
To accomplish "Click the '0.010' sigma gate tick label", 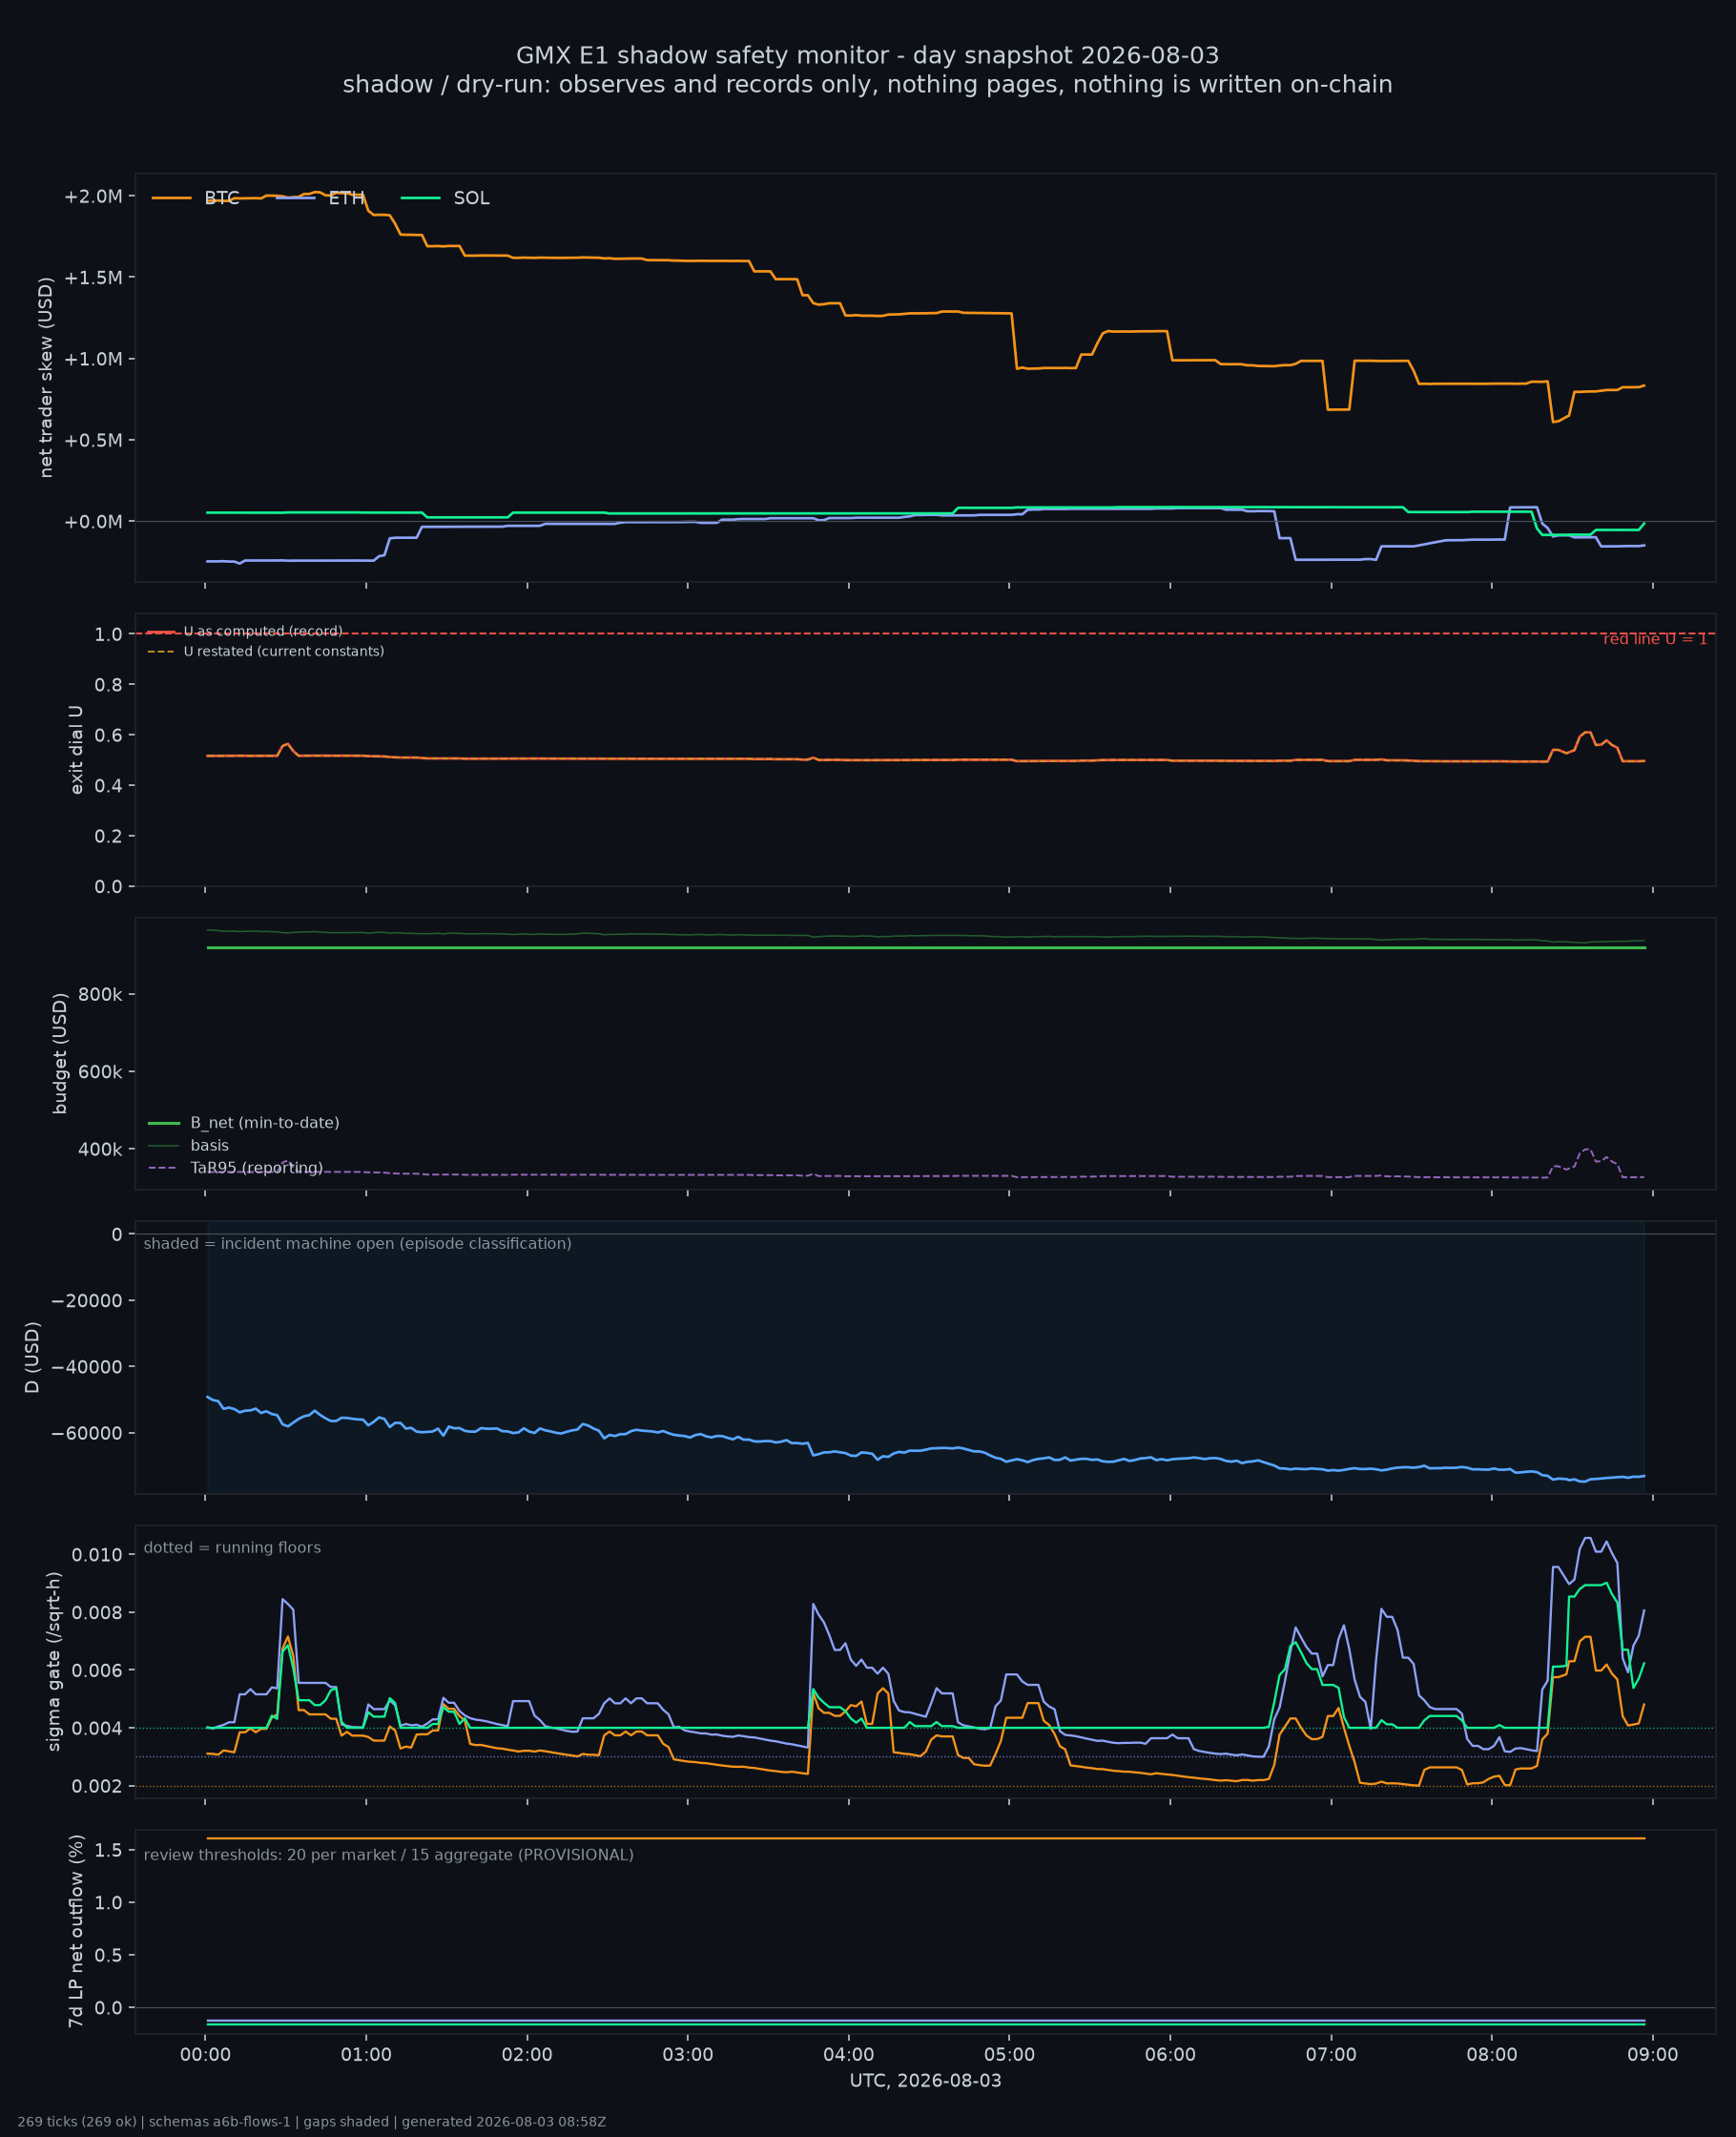I will 97,1555.
